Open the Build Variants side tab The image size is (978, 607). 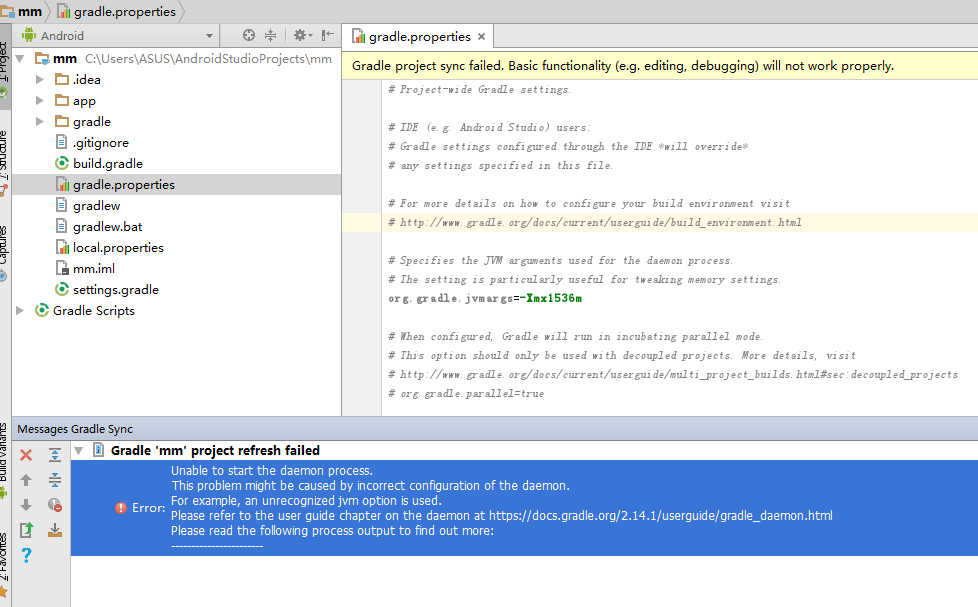[x=4, y=459]
